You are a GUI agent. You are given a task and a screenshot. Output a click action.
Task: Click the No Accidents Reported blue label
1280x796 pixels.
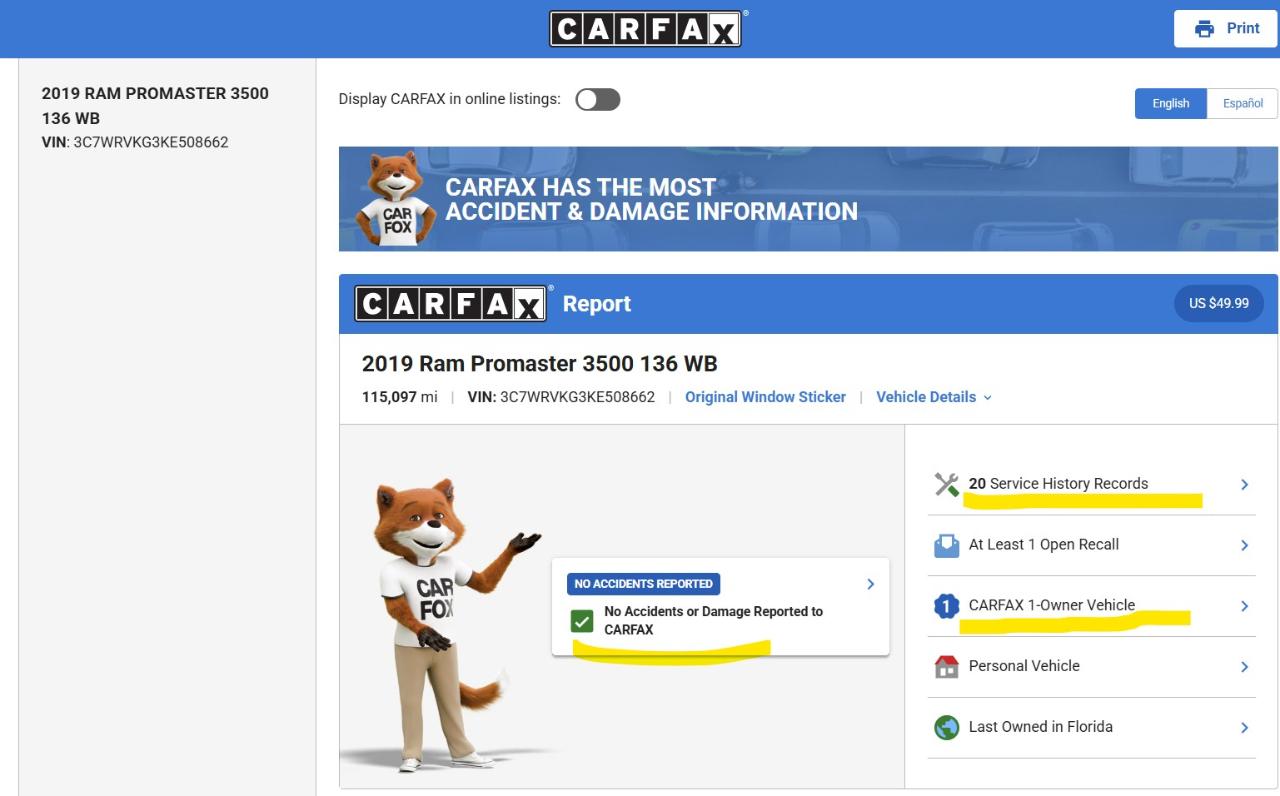644,584
